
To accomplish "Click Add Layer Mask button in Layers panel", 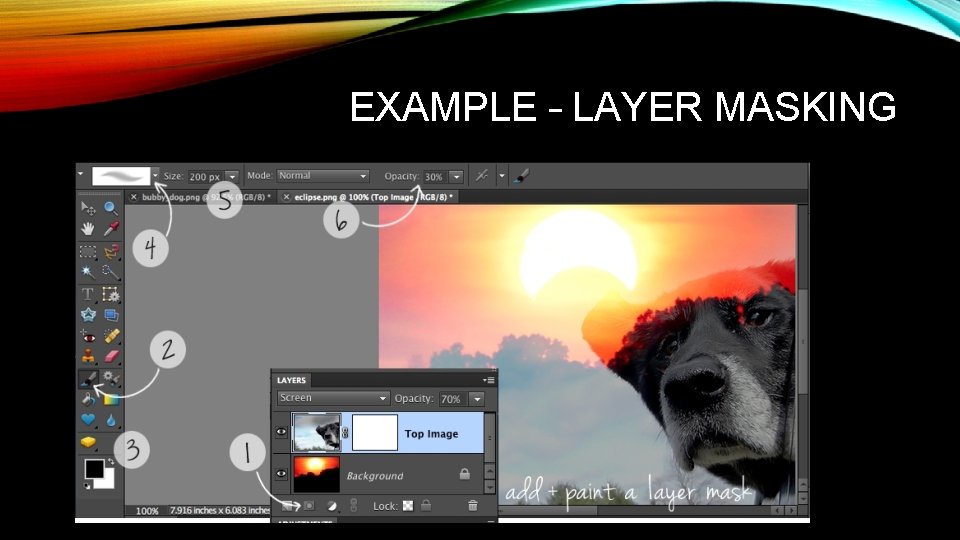I will (x=309, y=506).
